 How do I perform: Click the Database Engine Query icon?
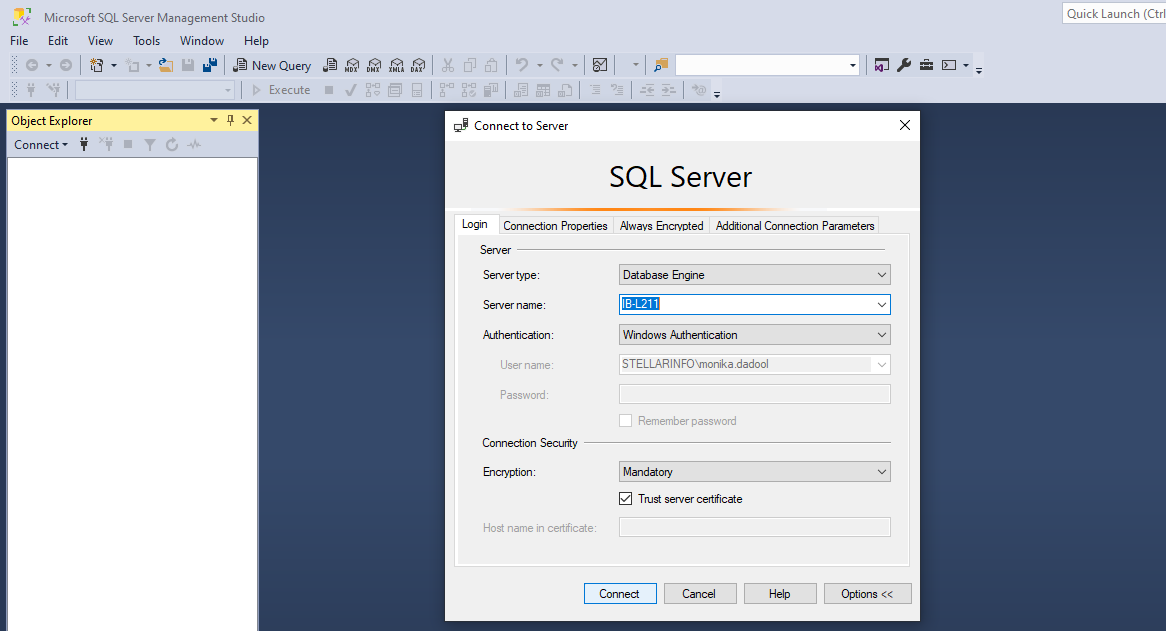coord(330,65)
